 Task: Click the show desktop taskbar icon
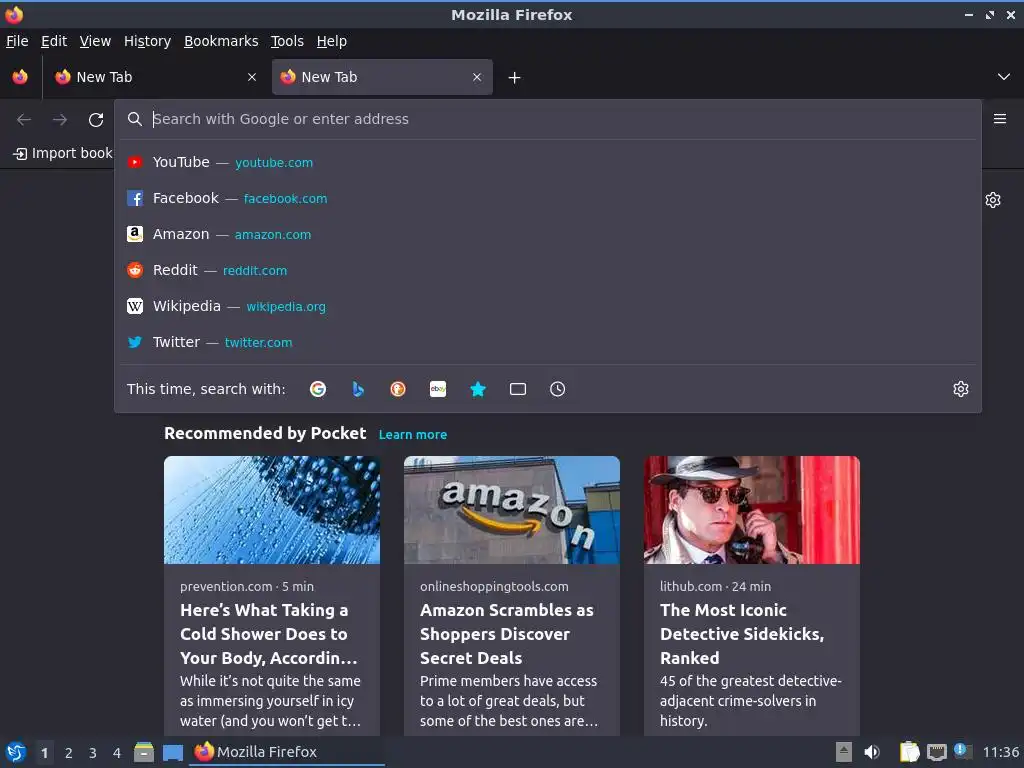(172, 753)
